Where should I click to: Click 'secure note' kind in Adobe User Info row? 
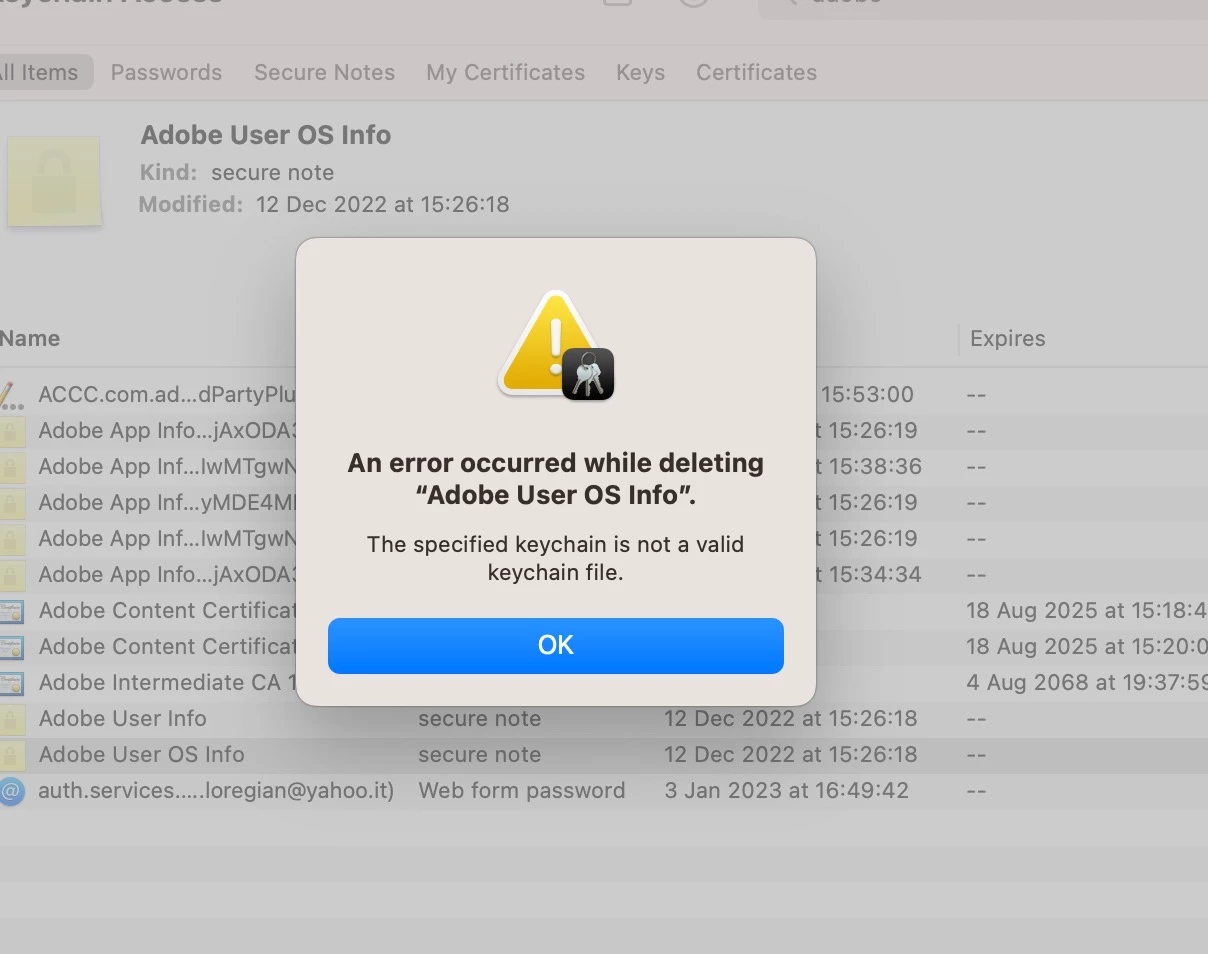pyautogui.click(x=479, y=718)
